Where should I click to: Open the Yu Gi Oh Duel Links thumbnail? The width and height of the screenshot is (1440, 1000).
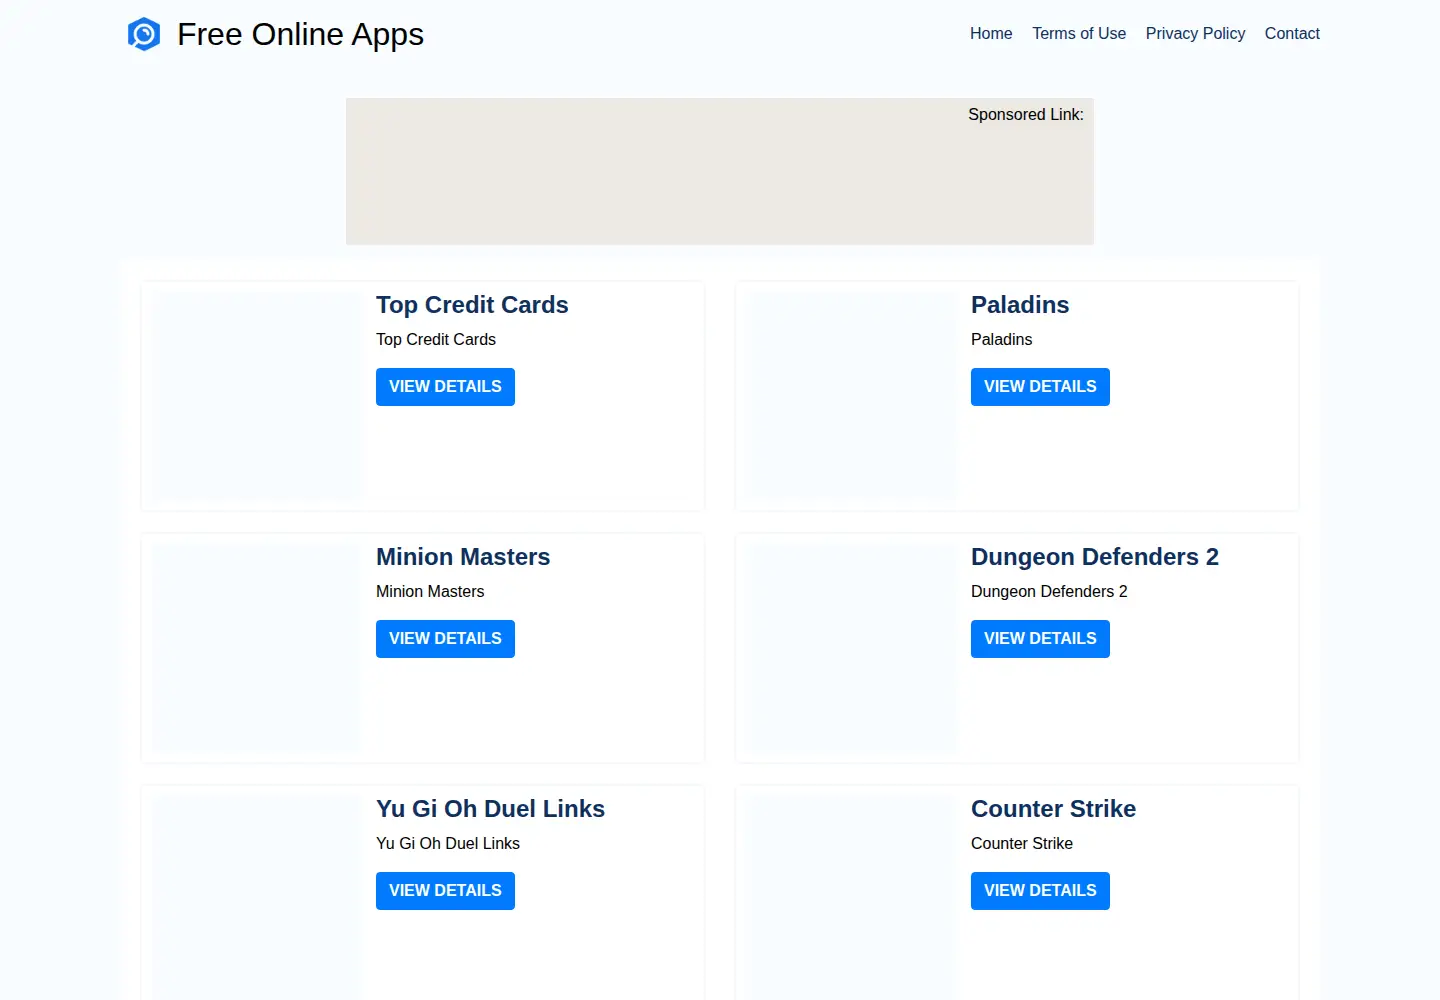[256, 898]
